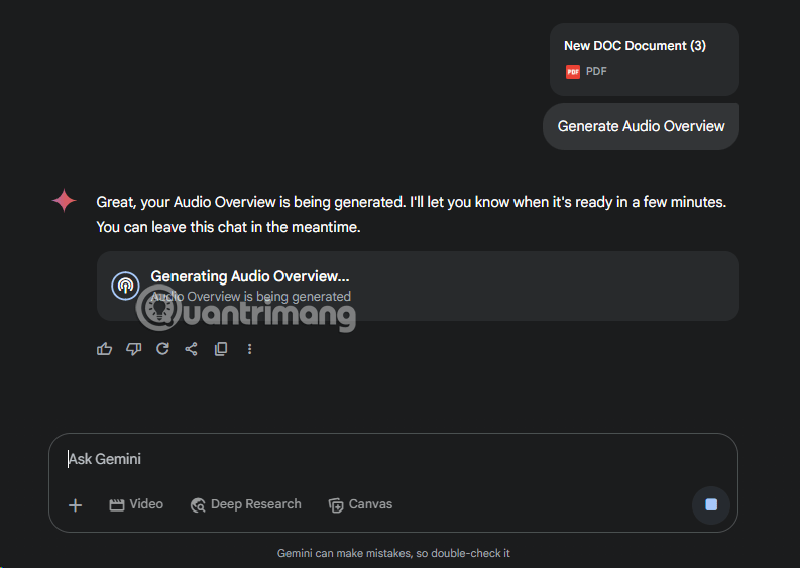This screenshot has width=800, height=568.
Task: Click the Generate Audio Overview message bubble
Action: (641, 126)
